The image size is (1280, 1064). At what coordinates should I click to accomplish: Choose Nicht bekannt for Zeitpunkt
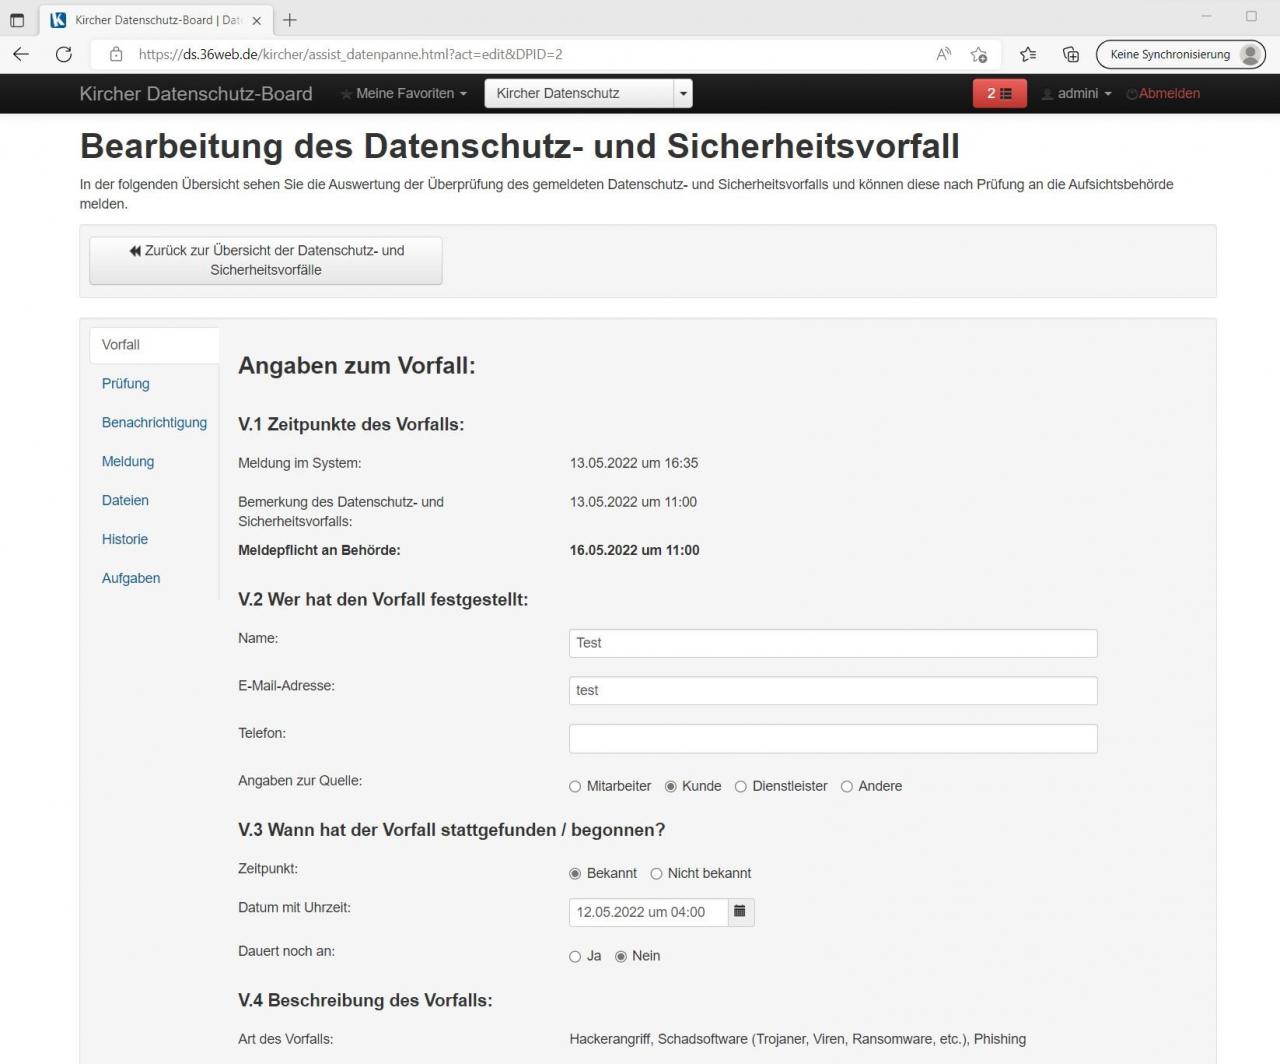pyautogui.click(x=657, y=874)
